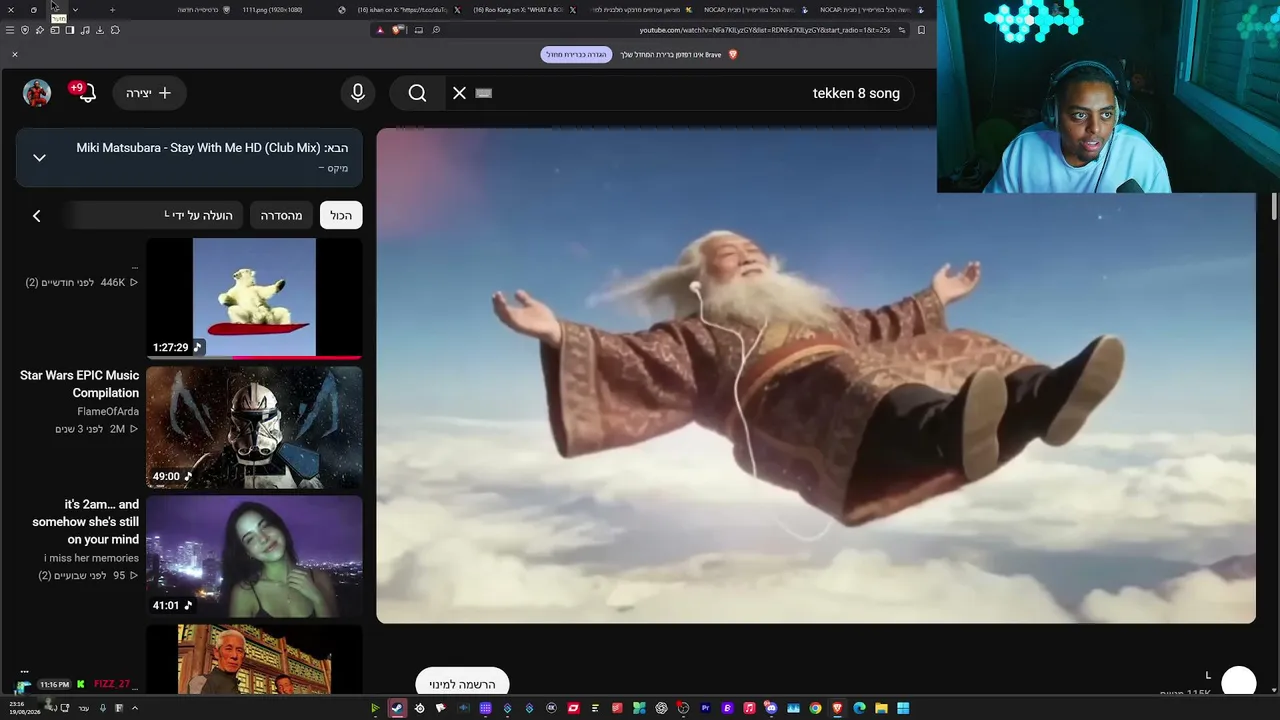The width and height of the screenshot is (1280, 720).
Task: Open the Brave hamburger main menu
Action: [x=10, y=30]
